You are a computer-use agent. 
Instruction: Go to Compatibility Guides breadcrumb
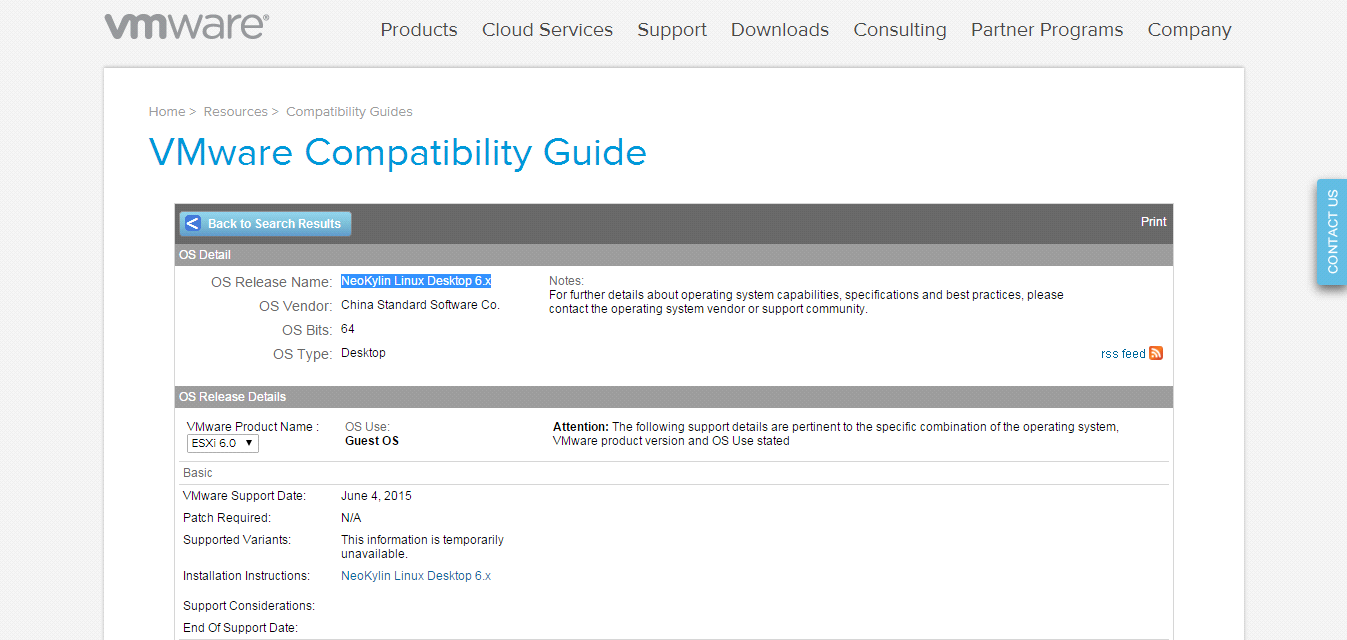(x=349, y=112)
